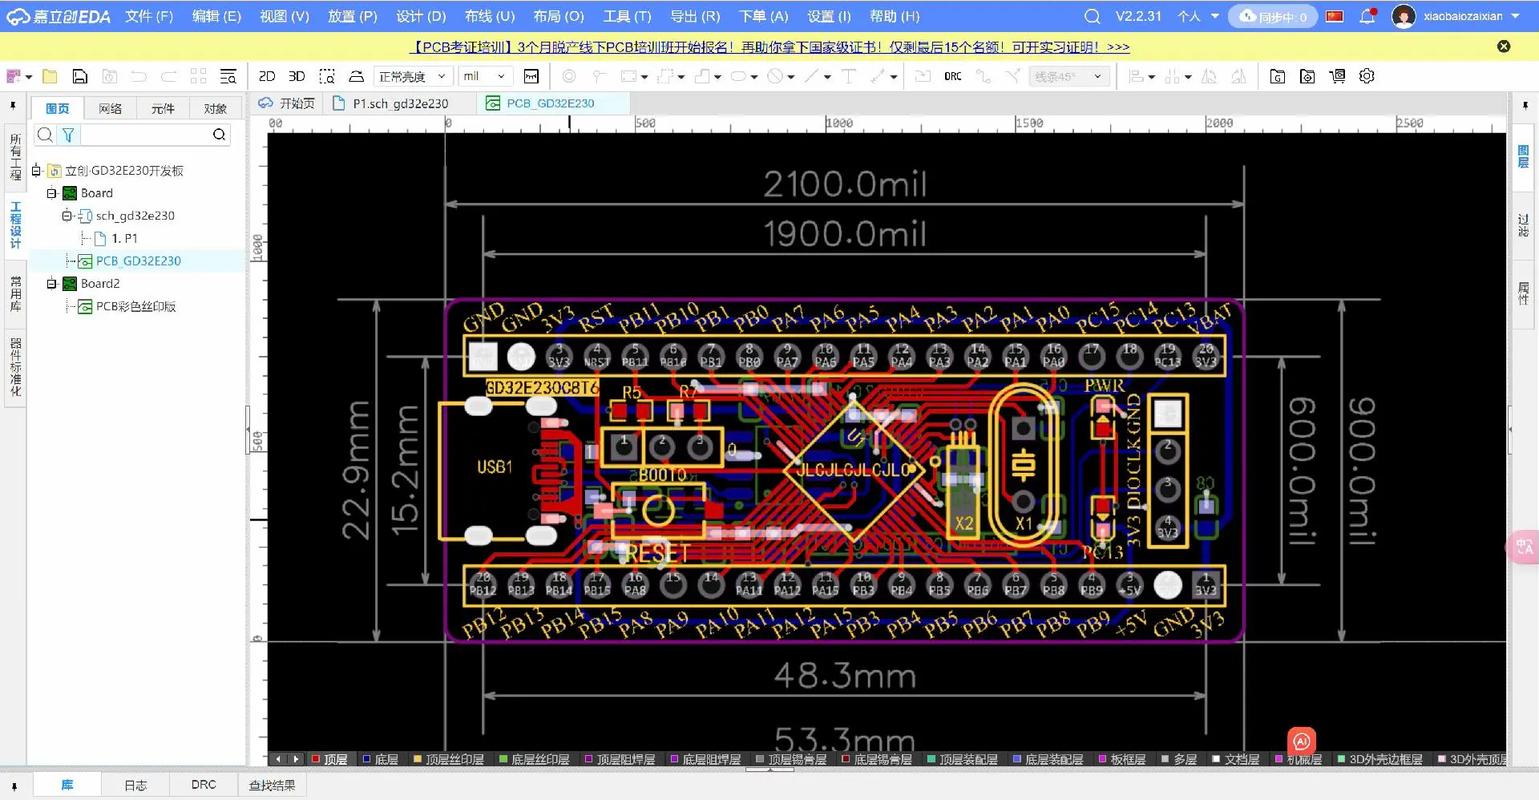Switch to 3D view mode
This screenshot has width=1539, height=800.
[x=295, y=76]
